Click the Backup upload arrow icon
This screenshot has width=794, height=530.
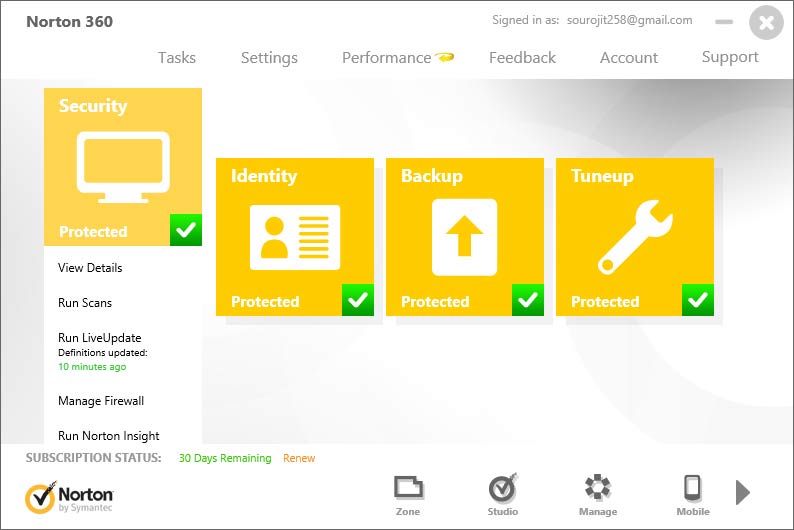pyautogui.click(x=464, y=237)
